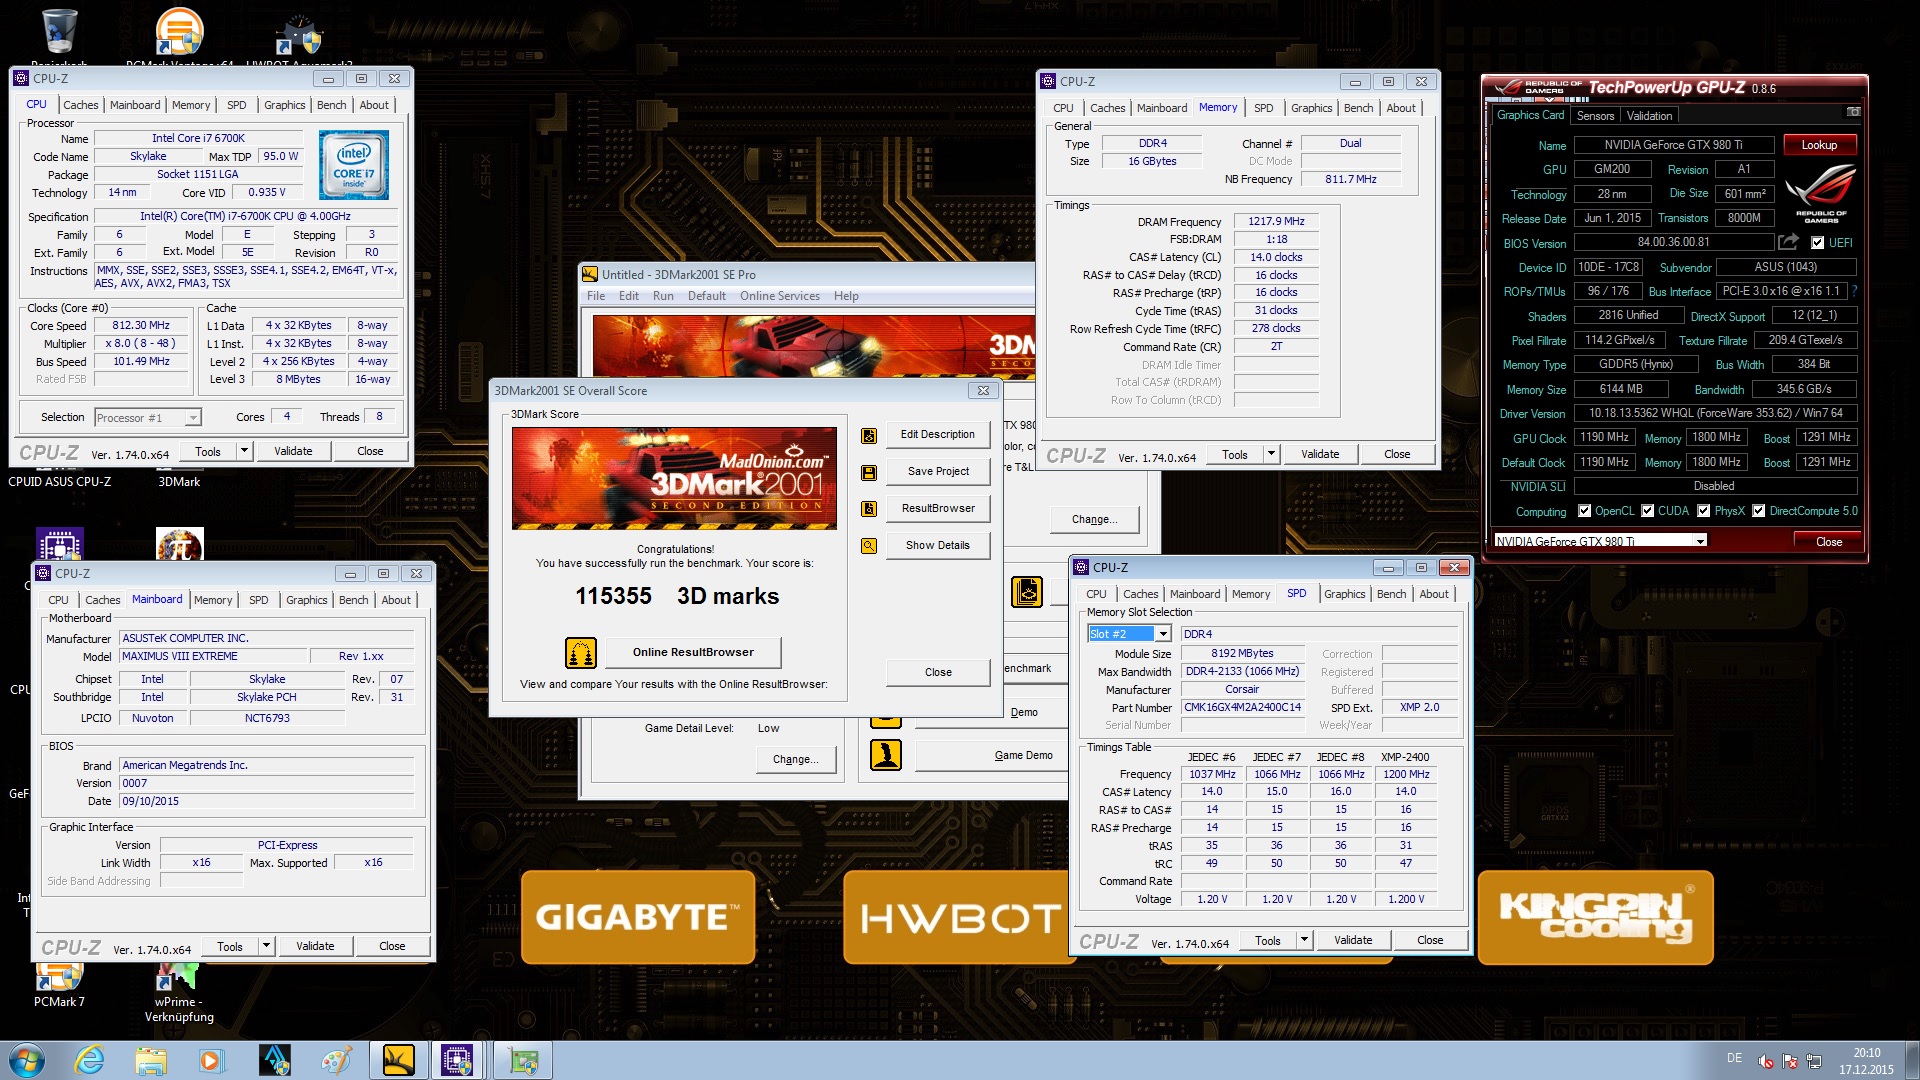Open the Slot #2 memory slot dropdown

1163,634
